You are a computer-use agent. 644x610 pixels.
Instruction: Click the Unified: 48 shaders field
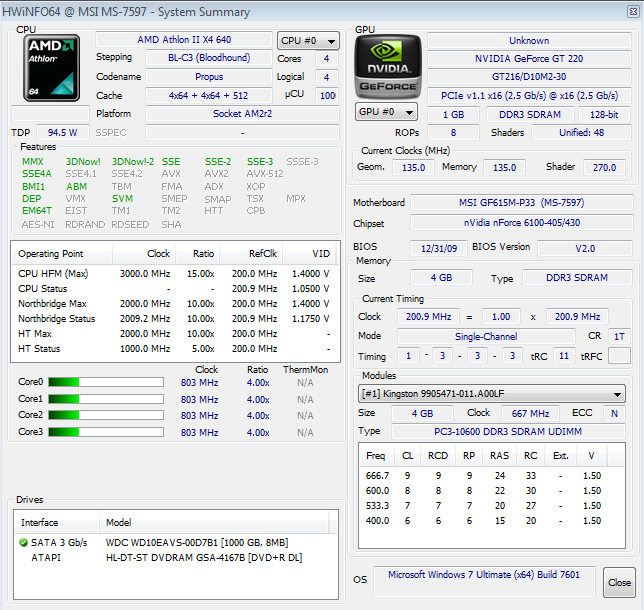(581, 133)
